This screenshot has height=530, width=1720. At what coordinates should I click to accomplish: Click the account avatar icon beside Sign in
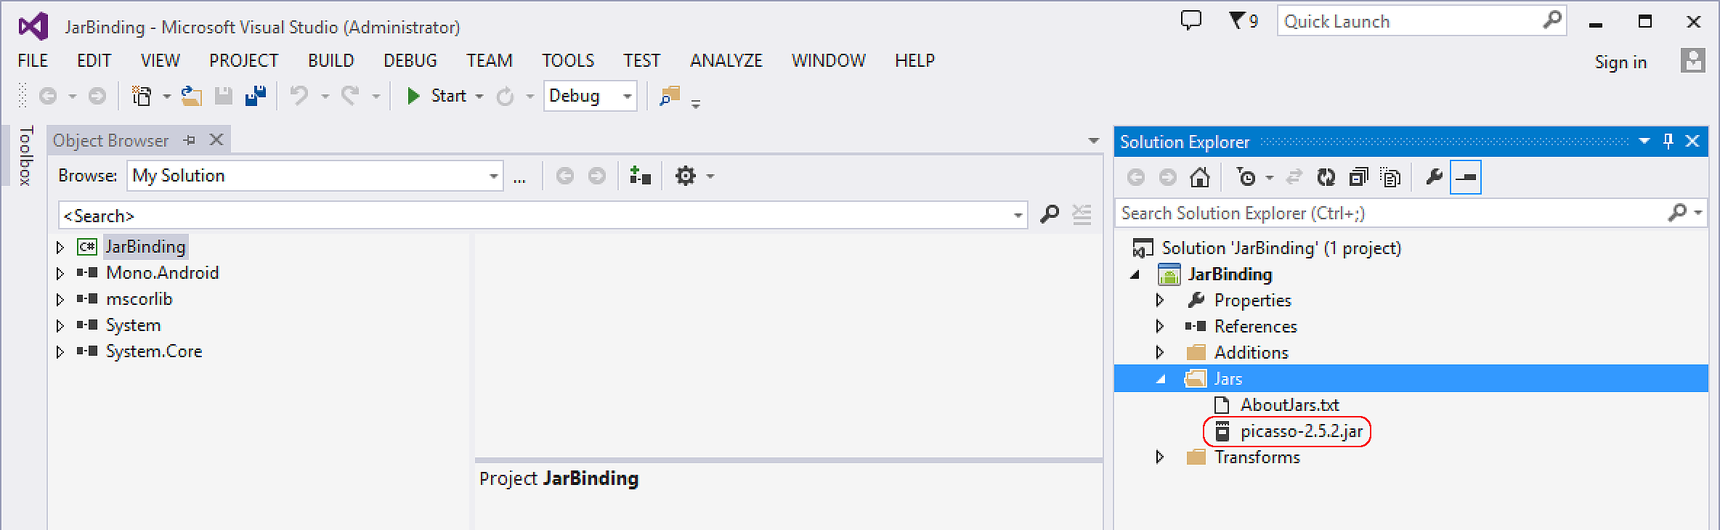(1692, 61)
